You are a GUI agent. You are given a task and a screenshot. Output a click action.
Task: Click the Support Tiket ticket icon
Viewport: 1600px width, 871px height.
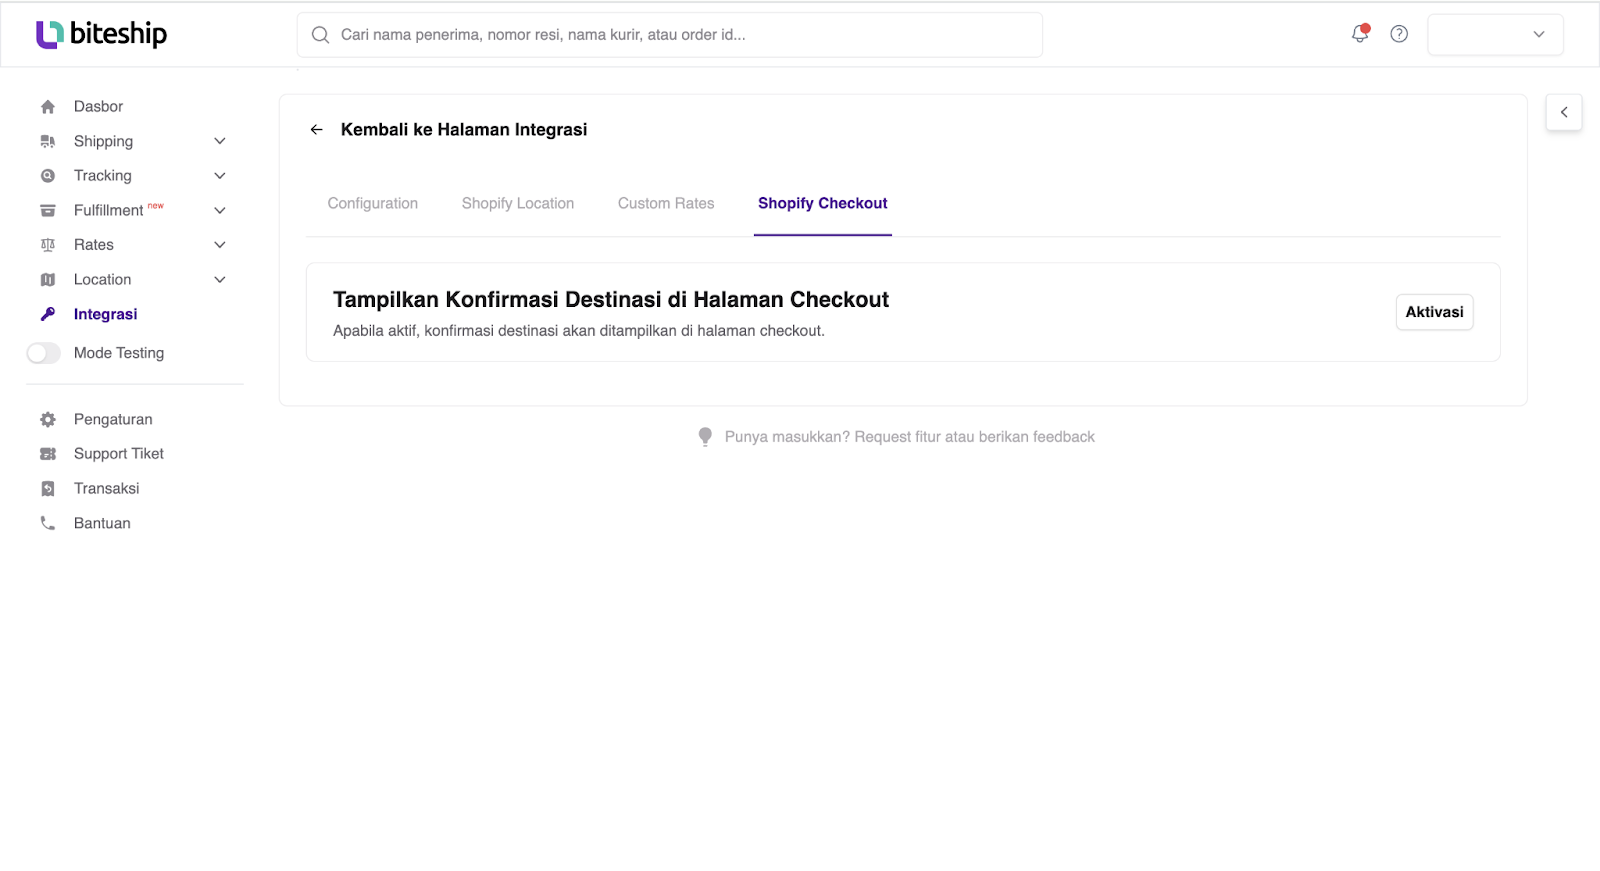click(48, 454)
